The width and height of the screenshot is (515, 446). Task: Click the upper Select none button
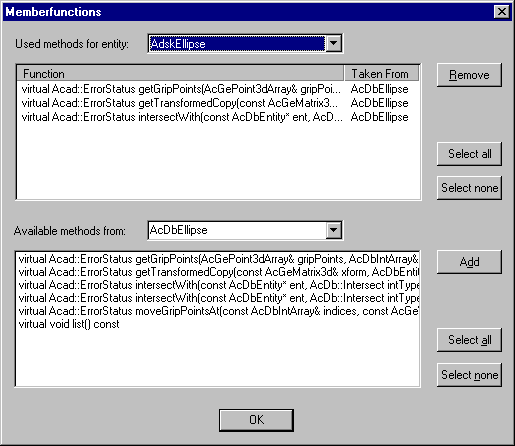tap(469, 188)
